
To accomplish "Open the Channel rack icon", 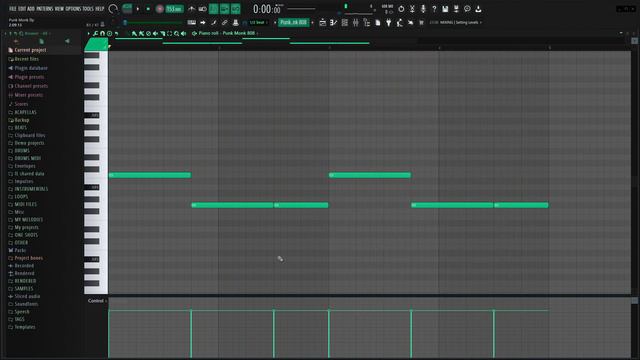I will click(344, 22).
